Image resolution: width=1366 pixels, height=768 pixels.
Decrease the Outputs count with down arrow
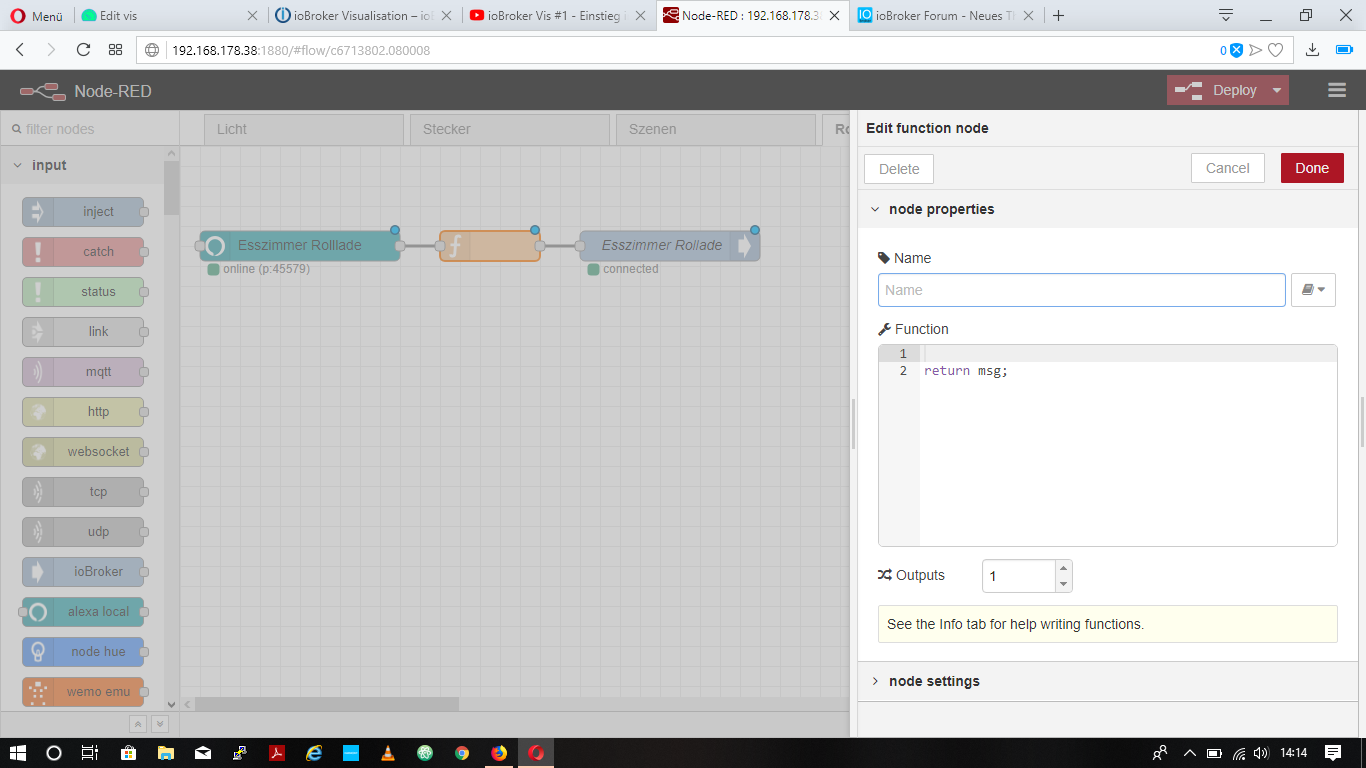tap(1063, 584)
